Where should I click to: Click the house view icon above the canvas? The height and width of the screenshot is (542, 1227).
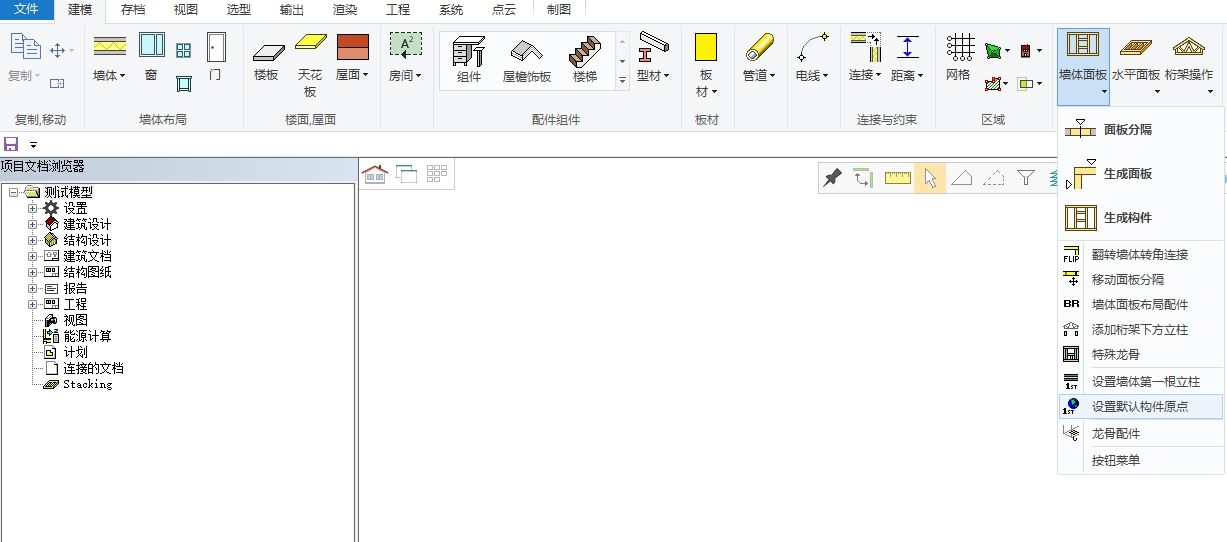(x=374, y=174)
